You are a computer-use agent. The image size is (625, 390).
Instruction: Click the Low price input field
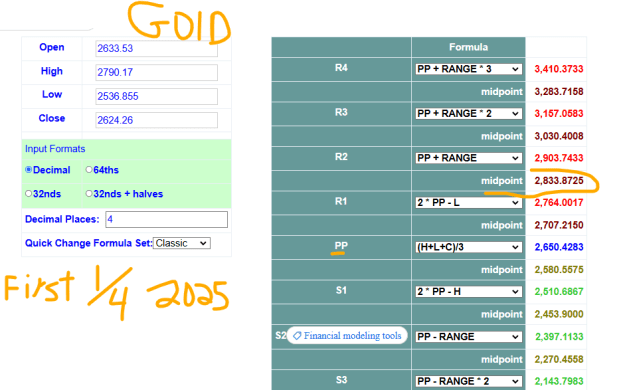pos(156,96)
